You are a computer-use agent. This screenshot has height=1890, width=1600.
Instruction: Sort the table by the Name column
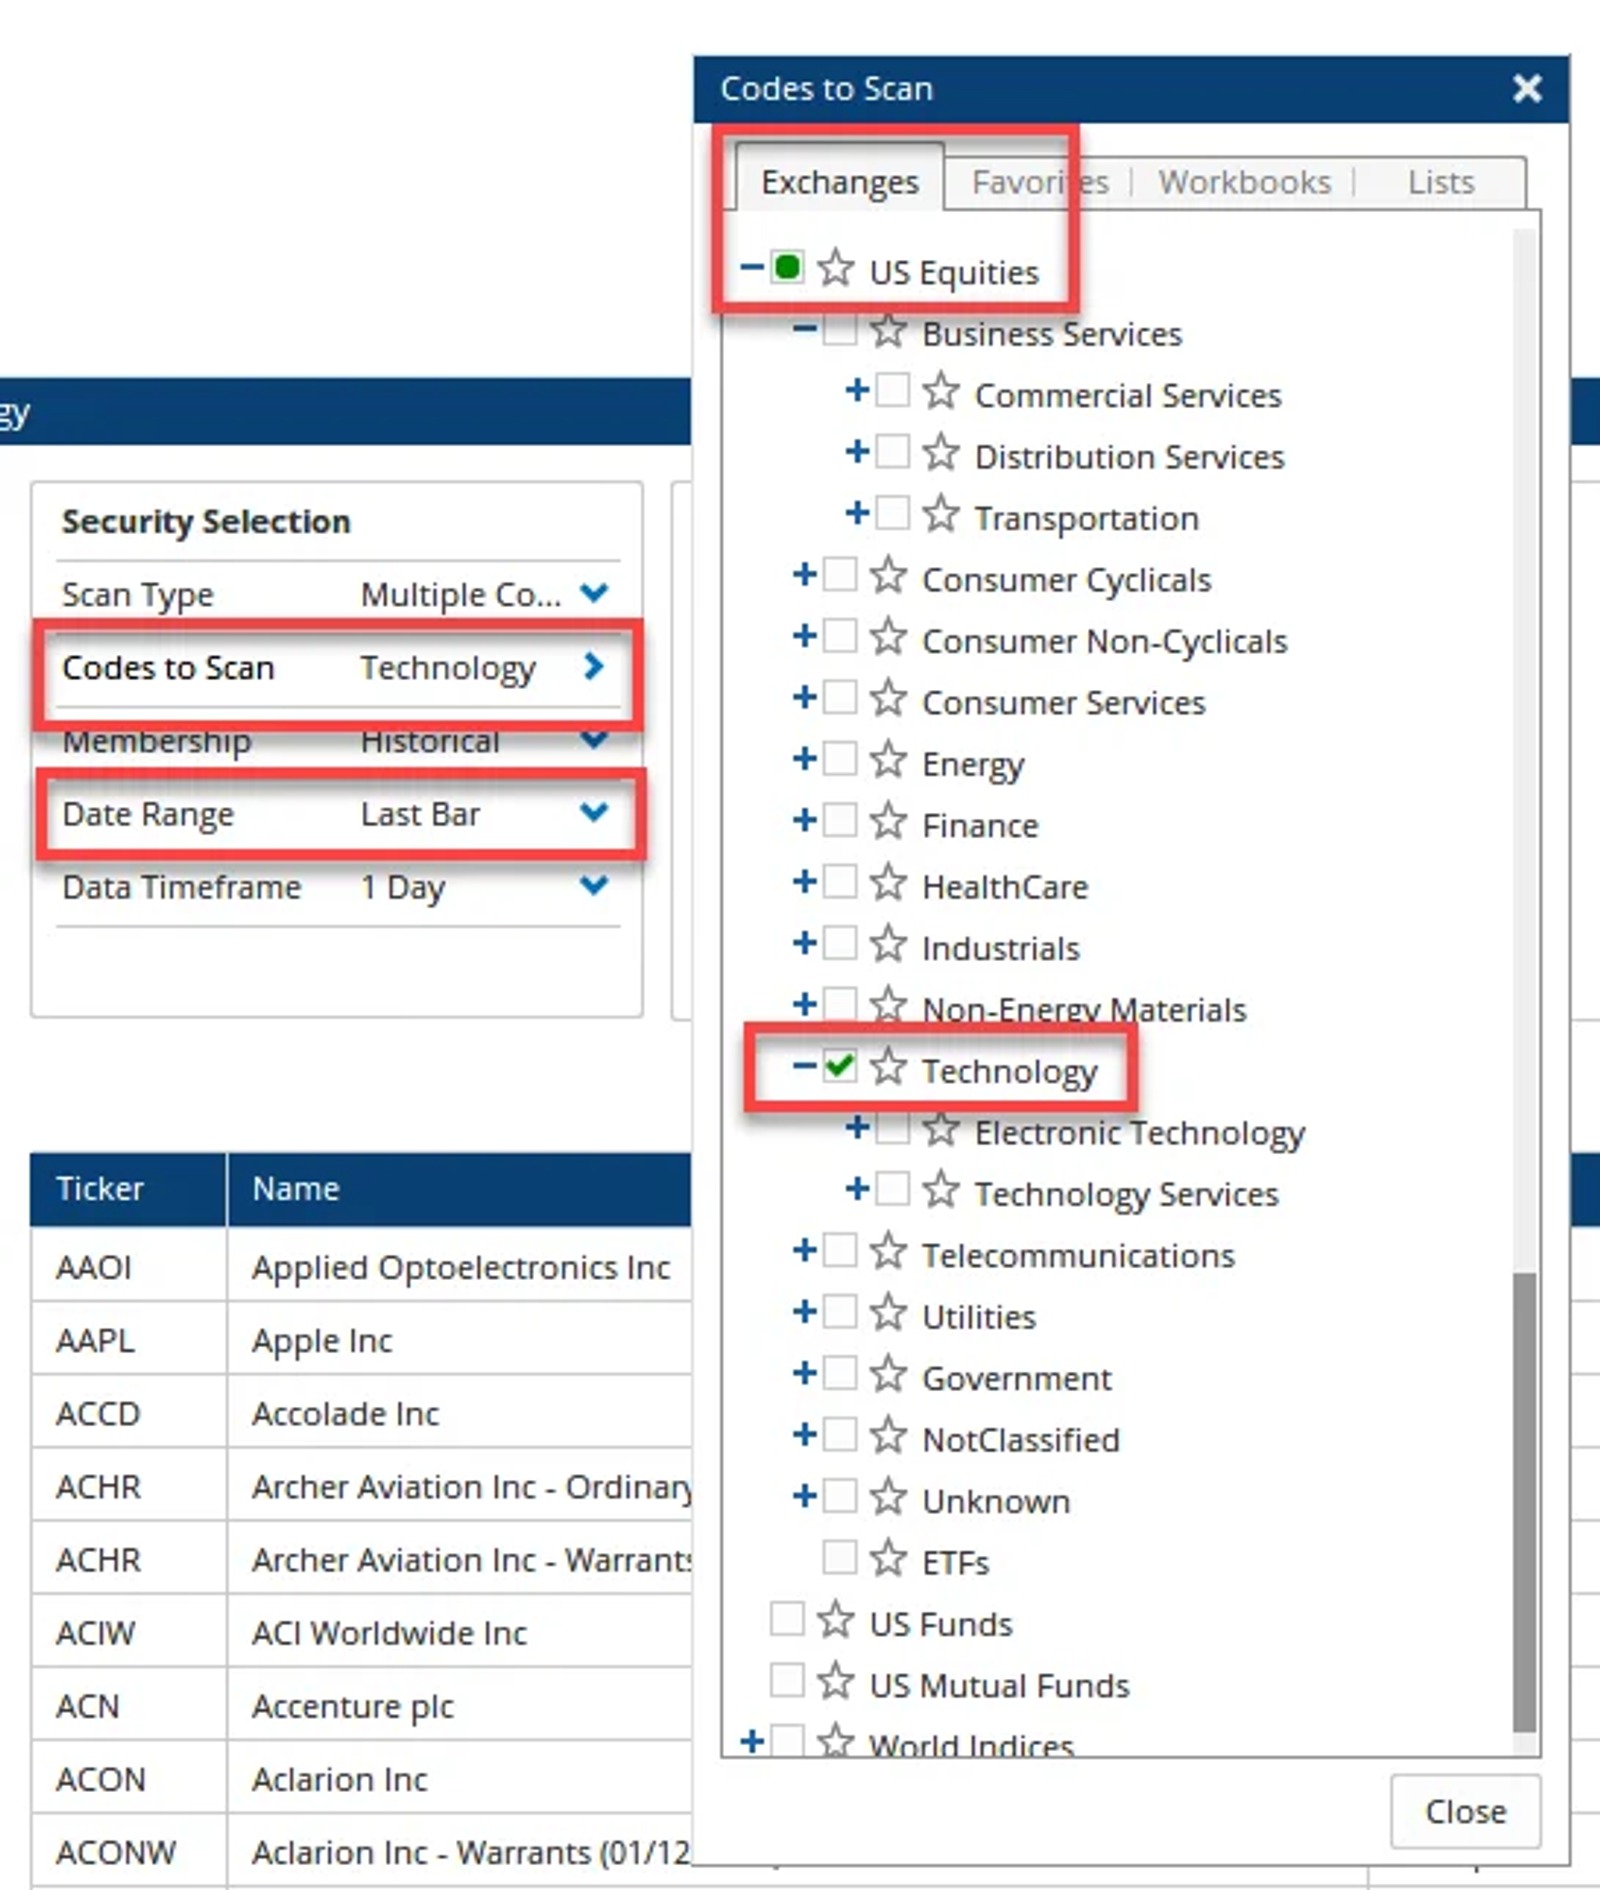point(460,1188)
